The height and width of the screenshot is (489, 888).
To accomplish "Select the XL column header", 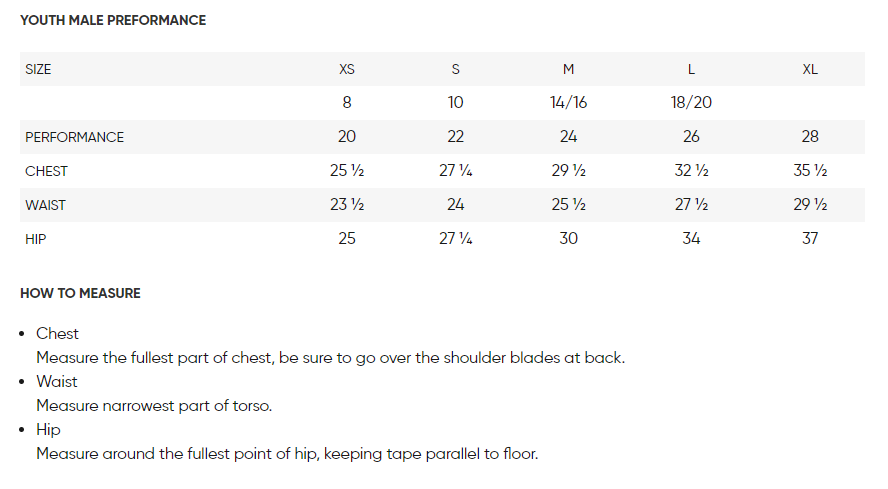I will 810,69.
